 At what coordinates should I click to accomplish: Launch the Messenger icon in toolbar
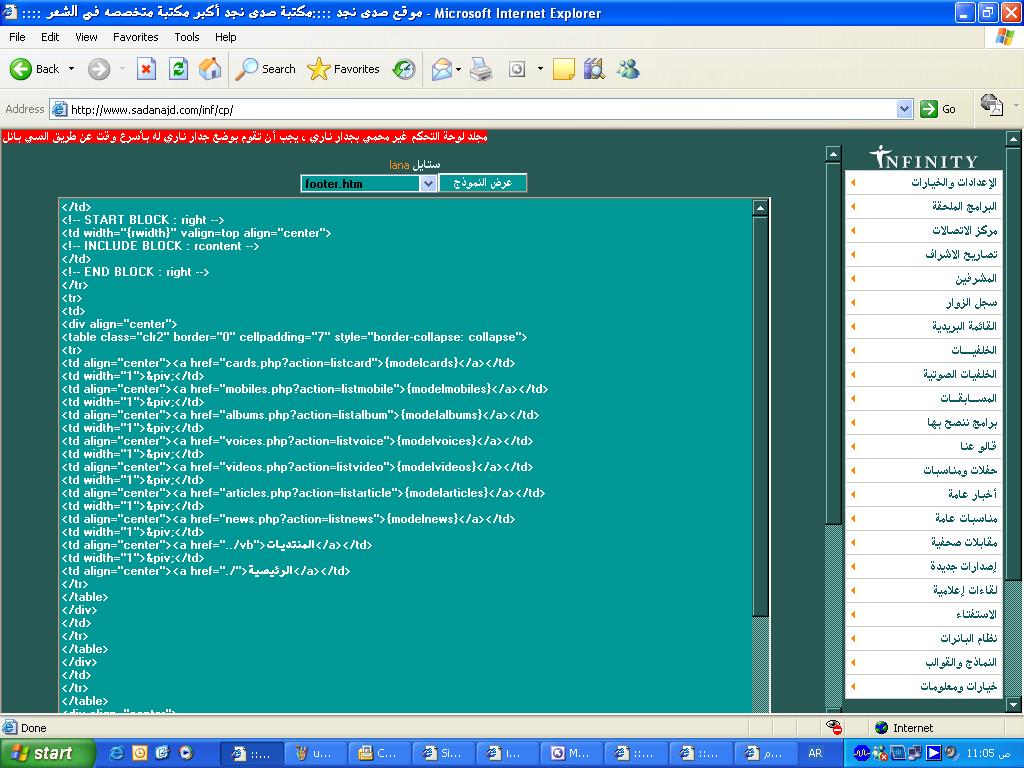coord(628,69)
